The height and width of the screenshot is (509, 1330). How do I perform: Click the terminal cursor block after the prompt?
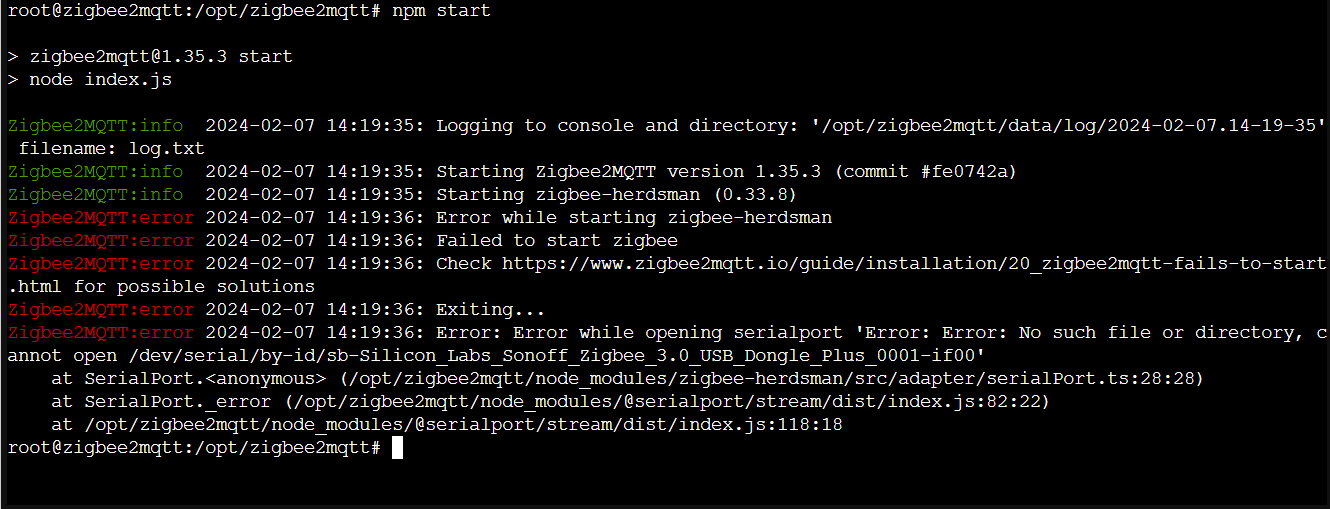pyautogui.click(x=397, y=448)
